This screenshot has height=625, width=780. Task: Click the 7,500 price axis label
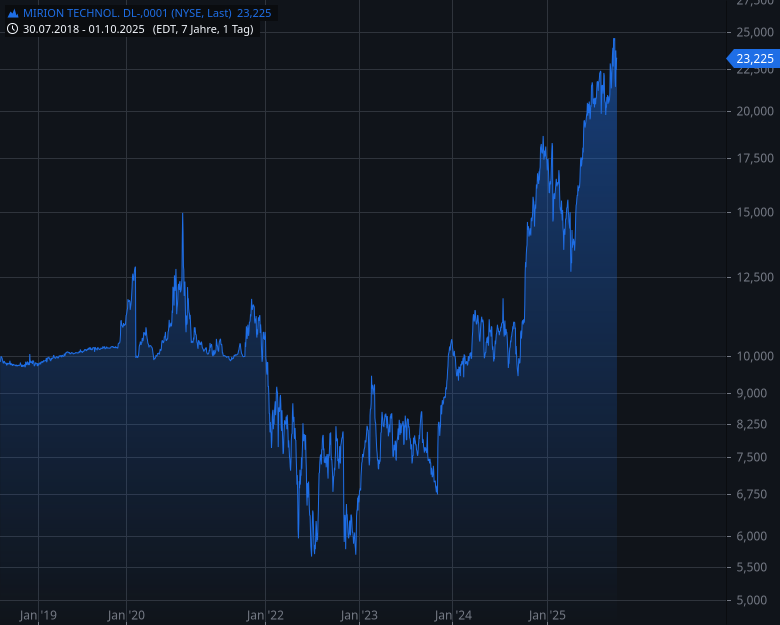pyautogui.click(x=755, y=458)
